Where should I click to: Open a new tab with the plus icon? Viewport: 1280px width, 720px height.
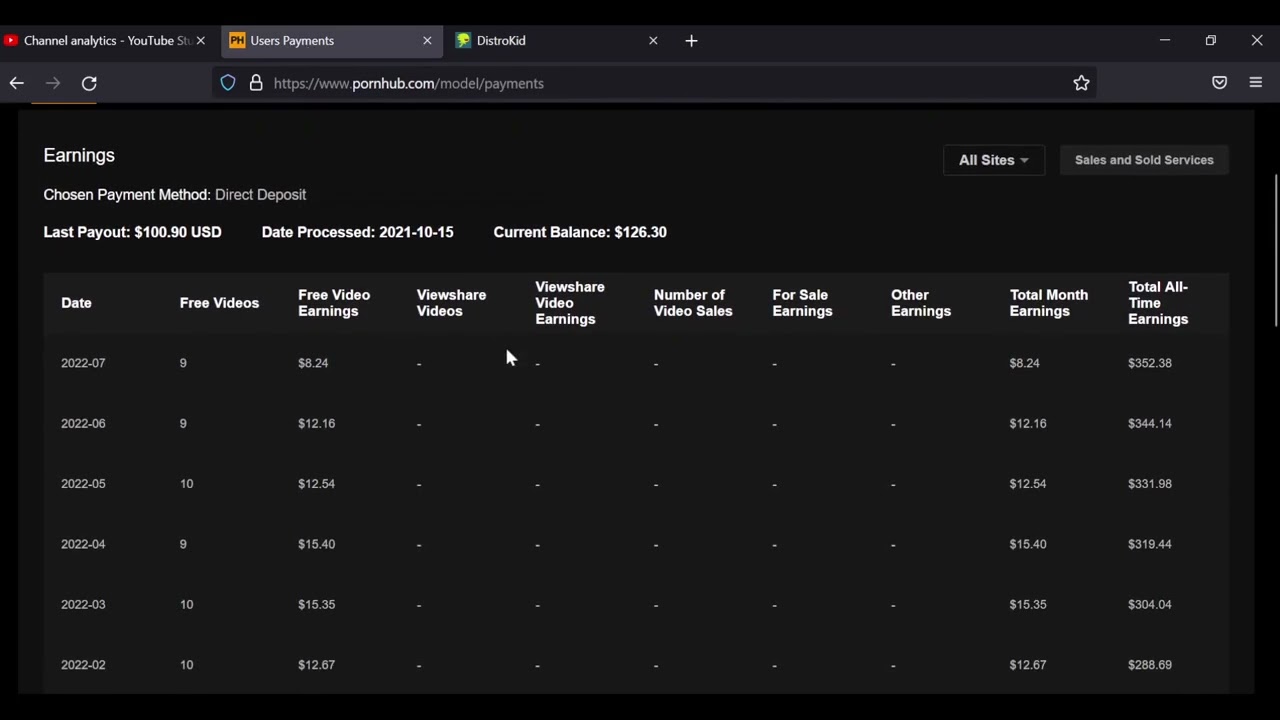pyautogui.click(x=691, y=41)
